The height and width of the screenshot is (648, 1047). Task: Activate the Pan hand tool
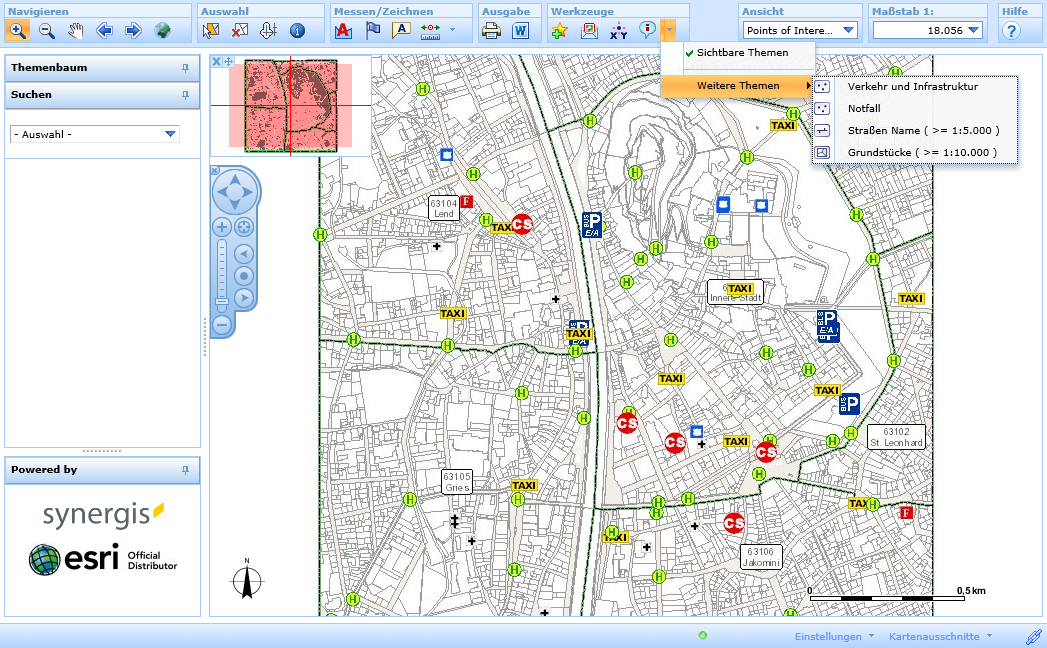tap(73, 31)
